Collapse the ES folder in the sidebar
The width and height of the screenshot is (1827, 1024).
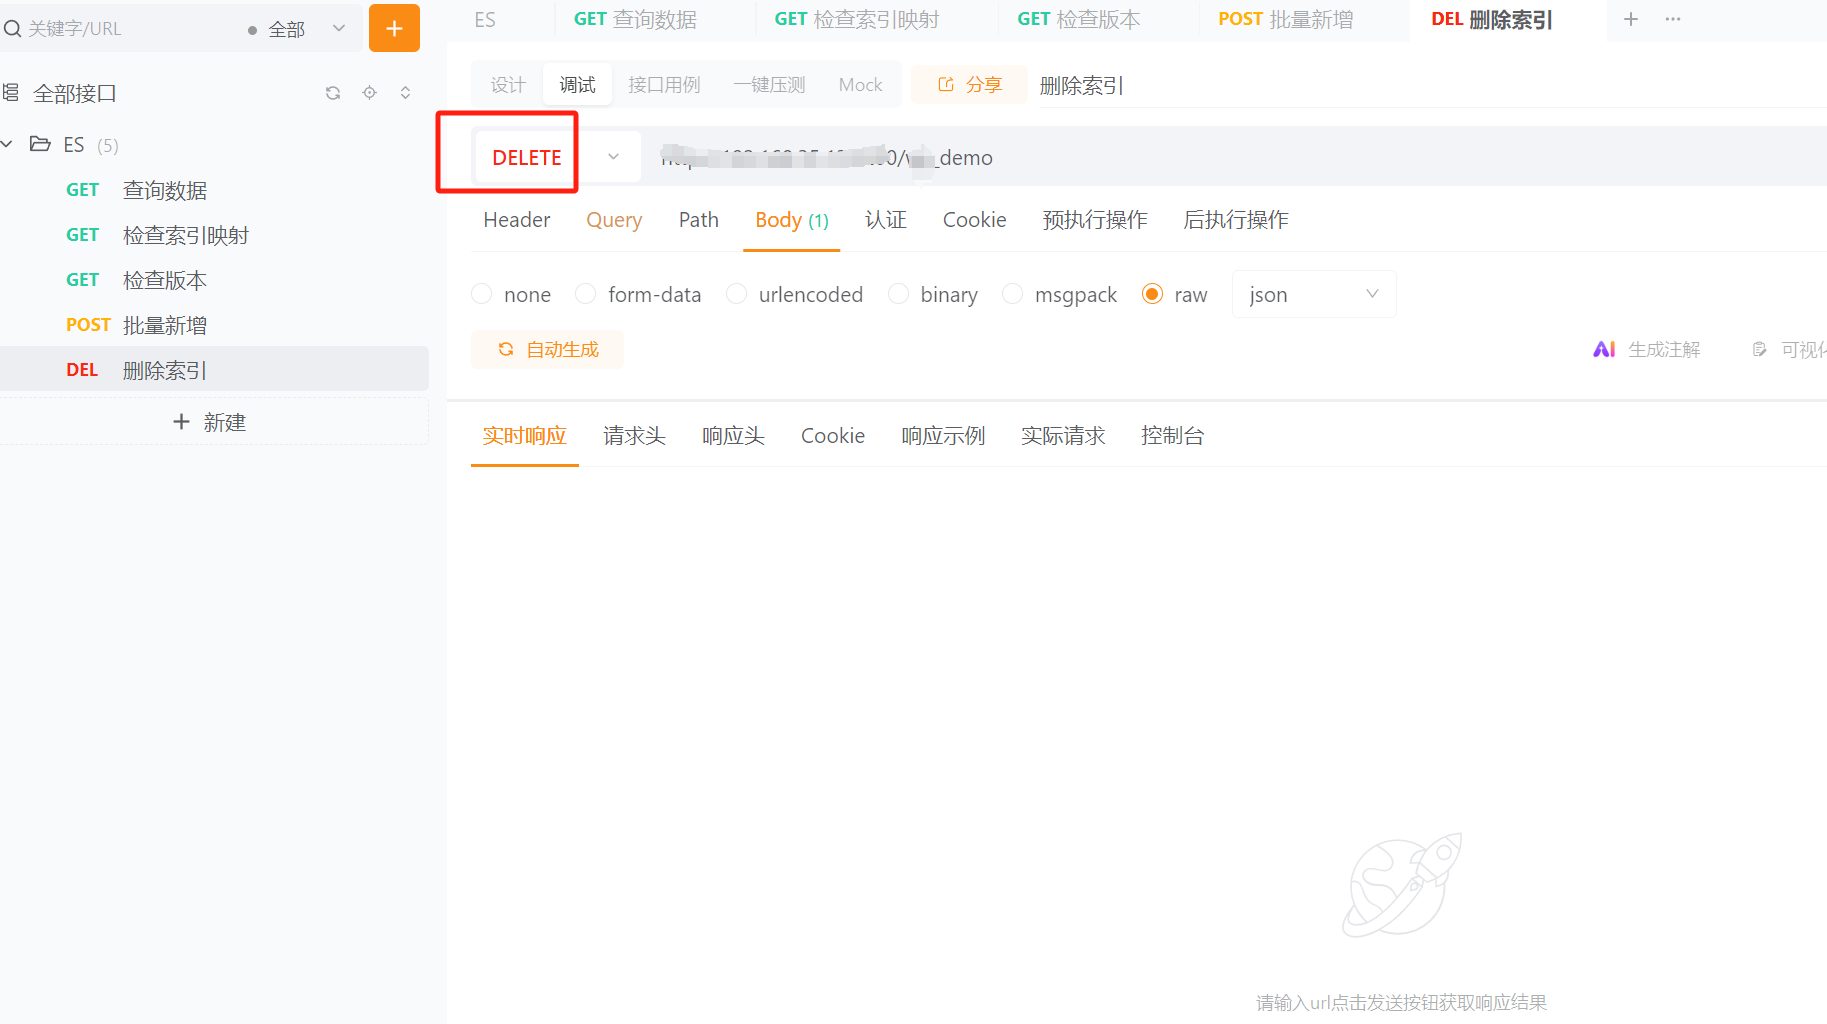[x=8, y=144]
